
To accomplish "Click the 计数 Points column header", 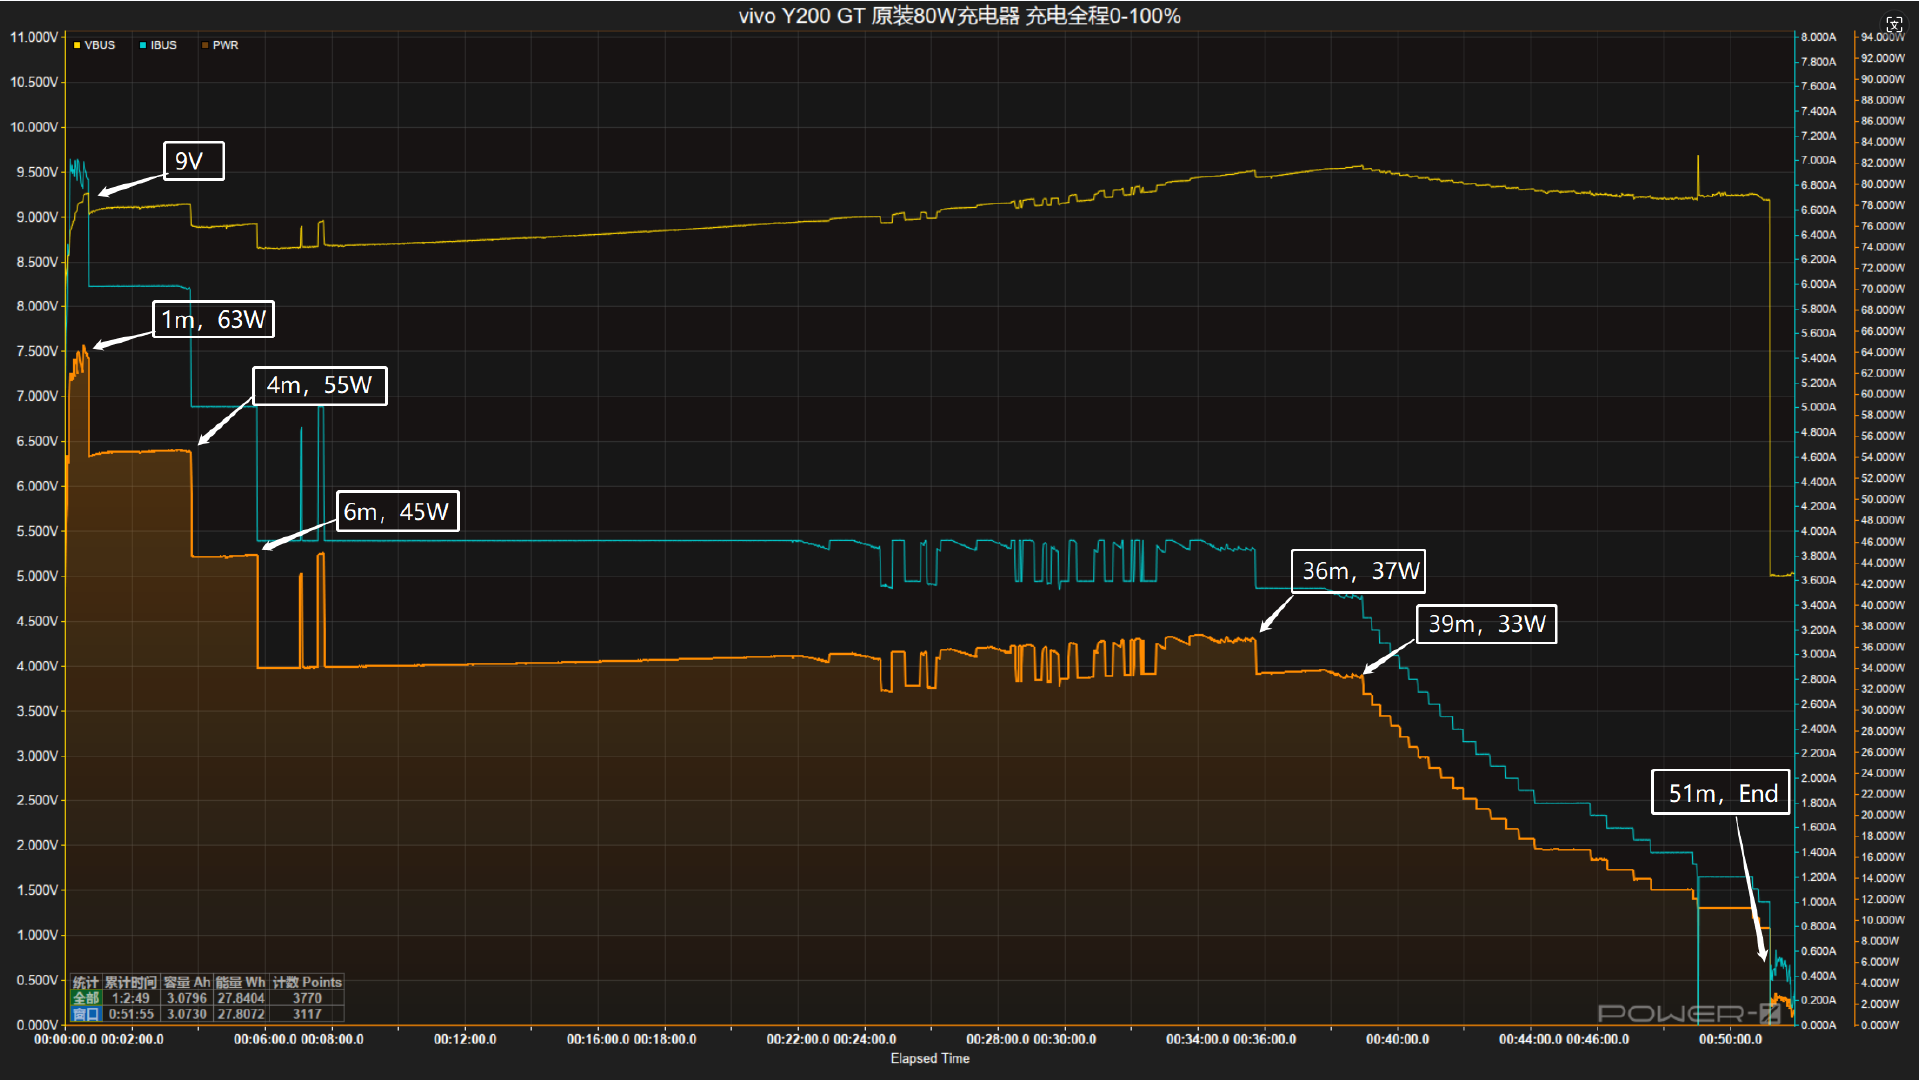I will (307, 982).
